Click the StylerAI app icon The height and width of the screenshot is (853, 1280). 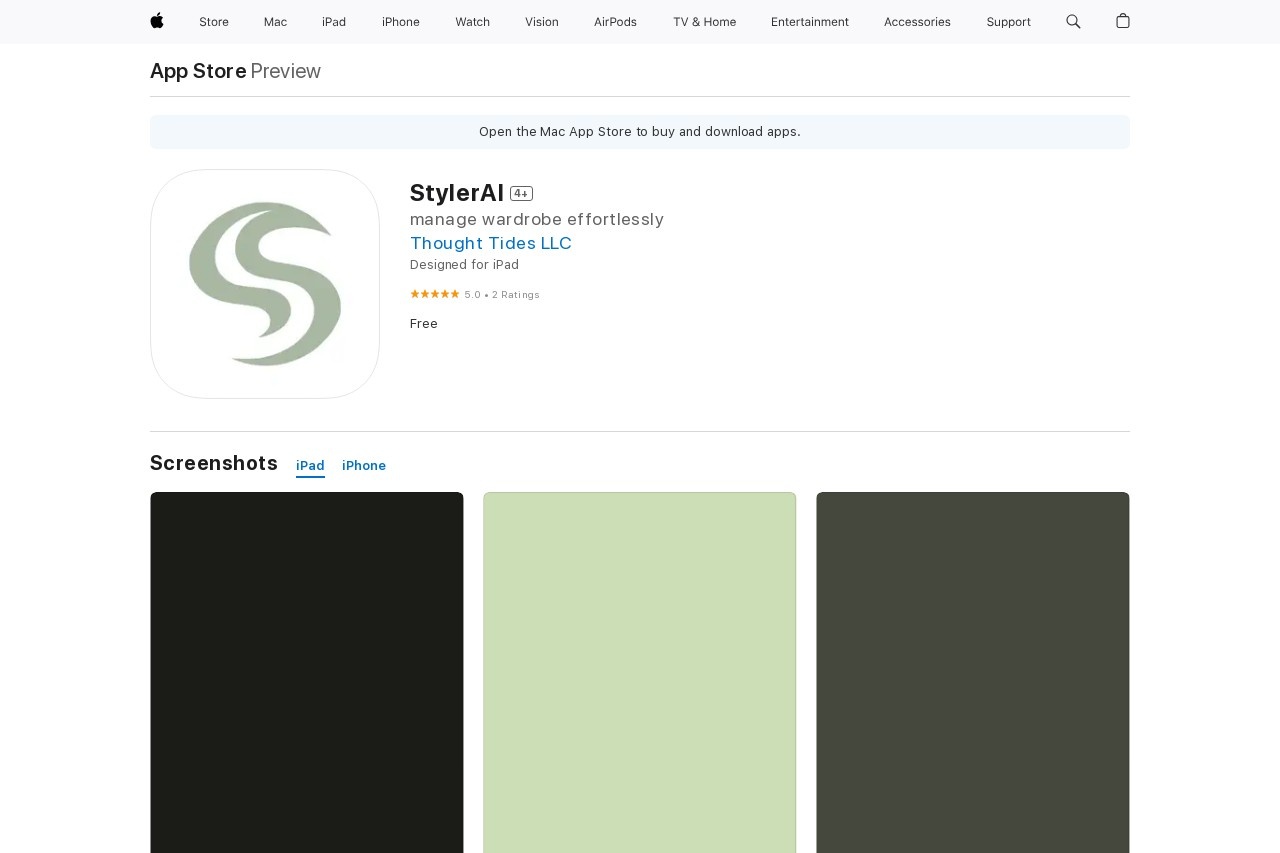pyautogui.click(x=265, y=284)
